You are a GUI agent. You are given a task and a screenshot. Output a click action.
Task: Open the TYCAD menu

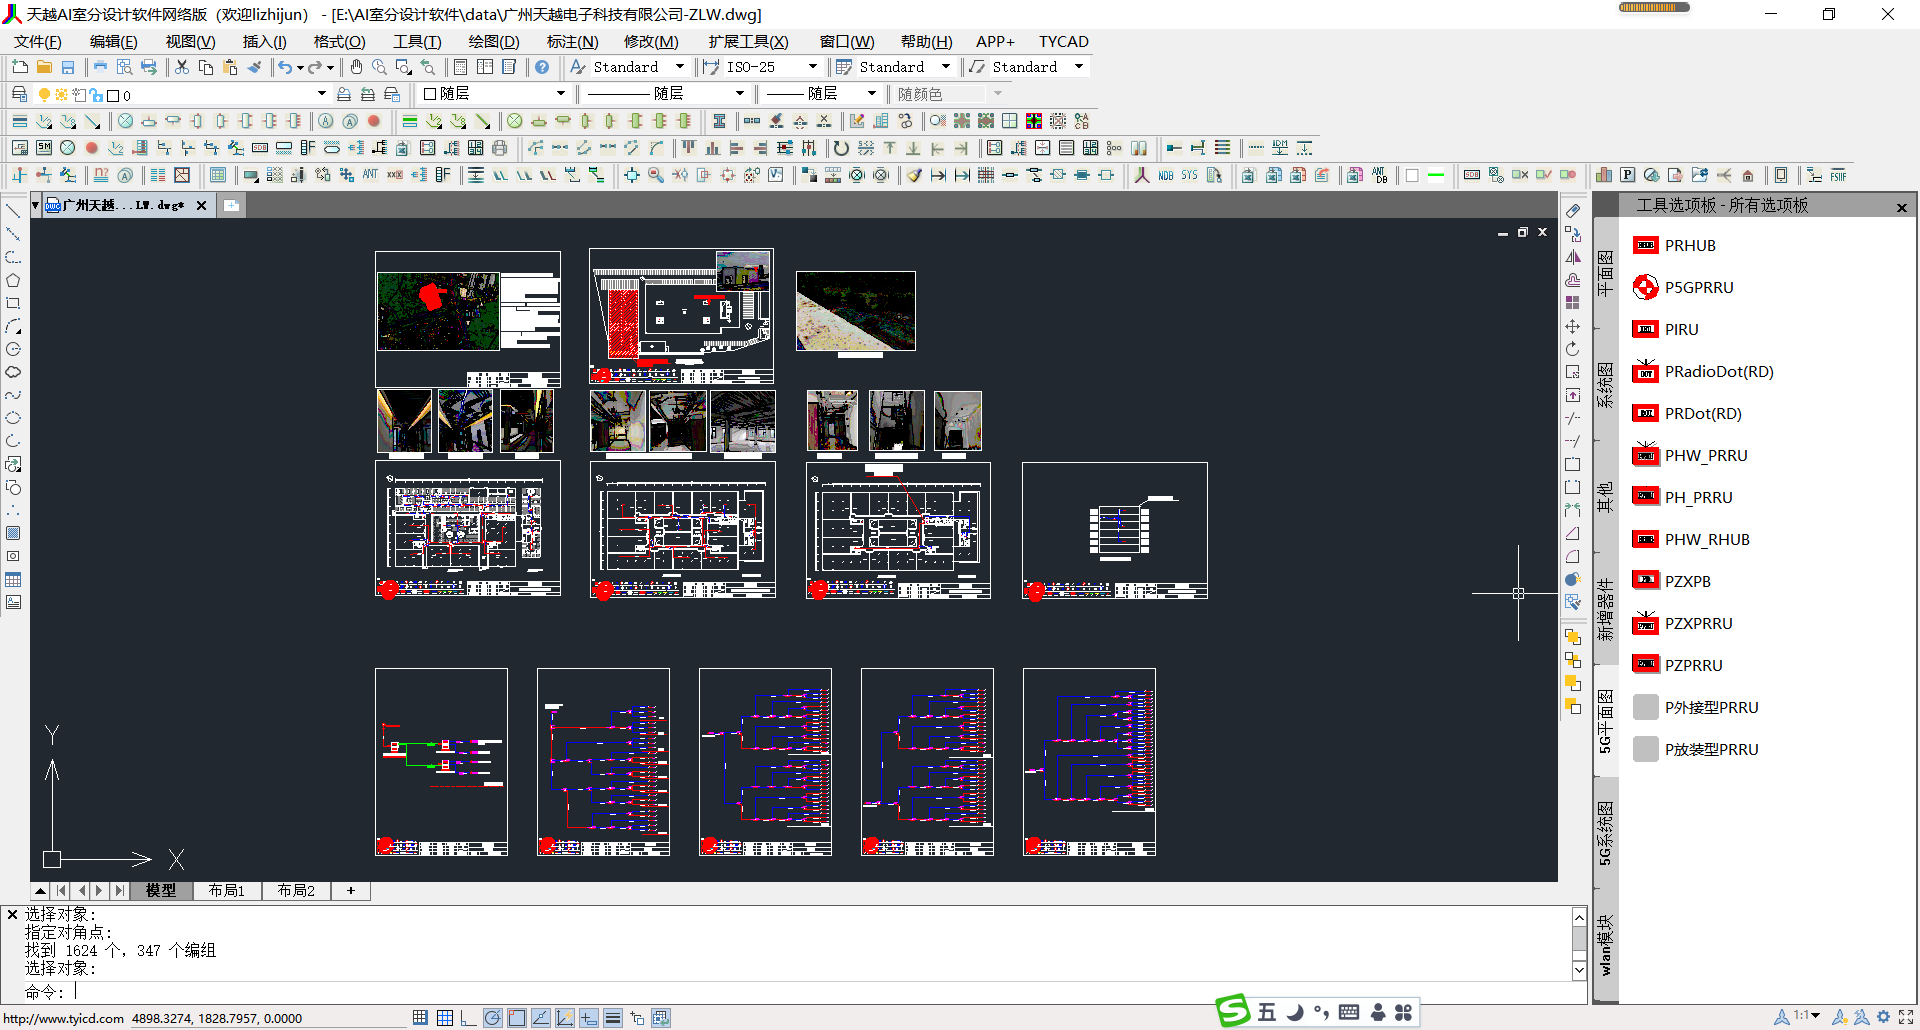1063,41
